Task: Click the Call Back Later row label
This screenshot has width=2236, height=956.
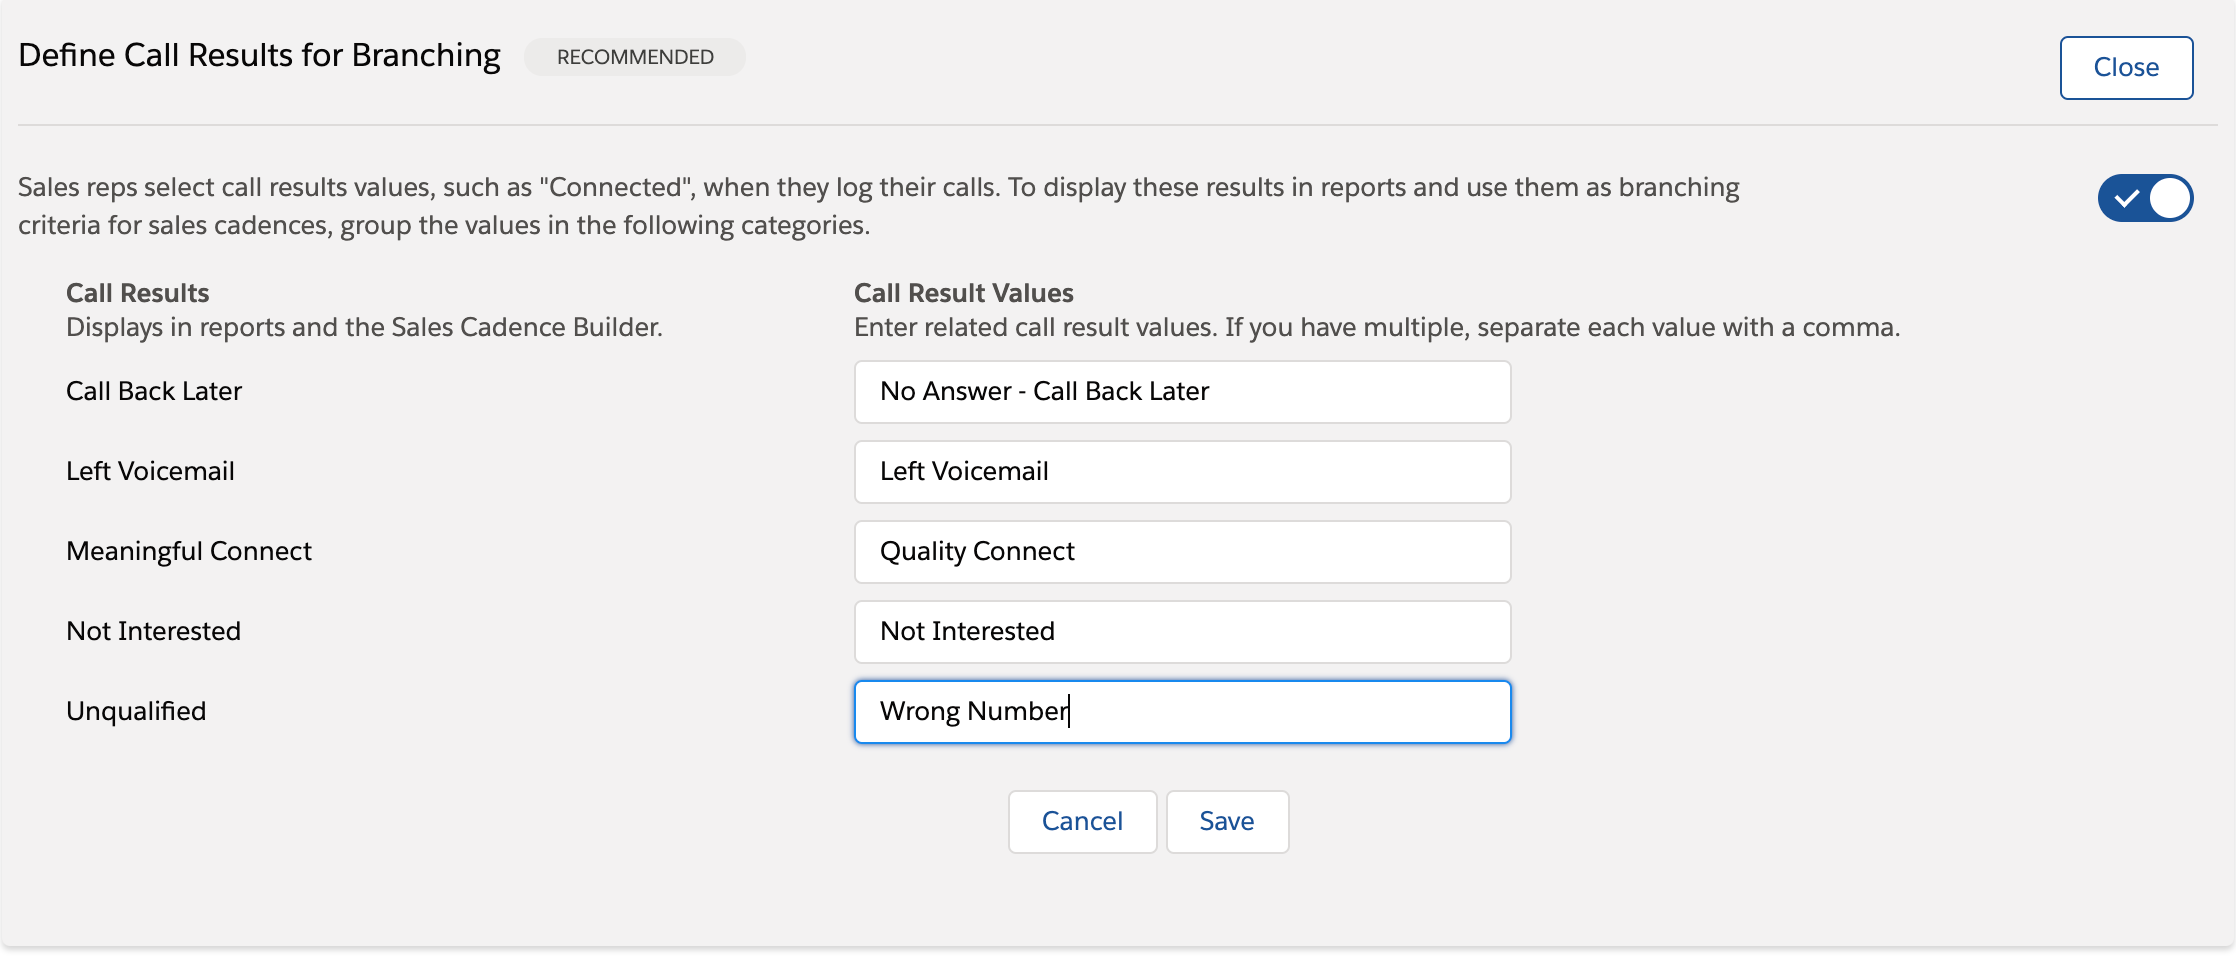Action: point(154,391)
